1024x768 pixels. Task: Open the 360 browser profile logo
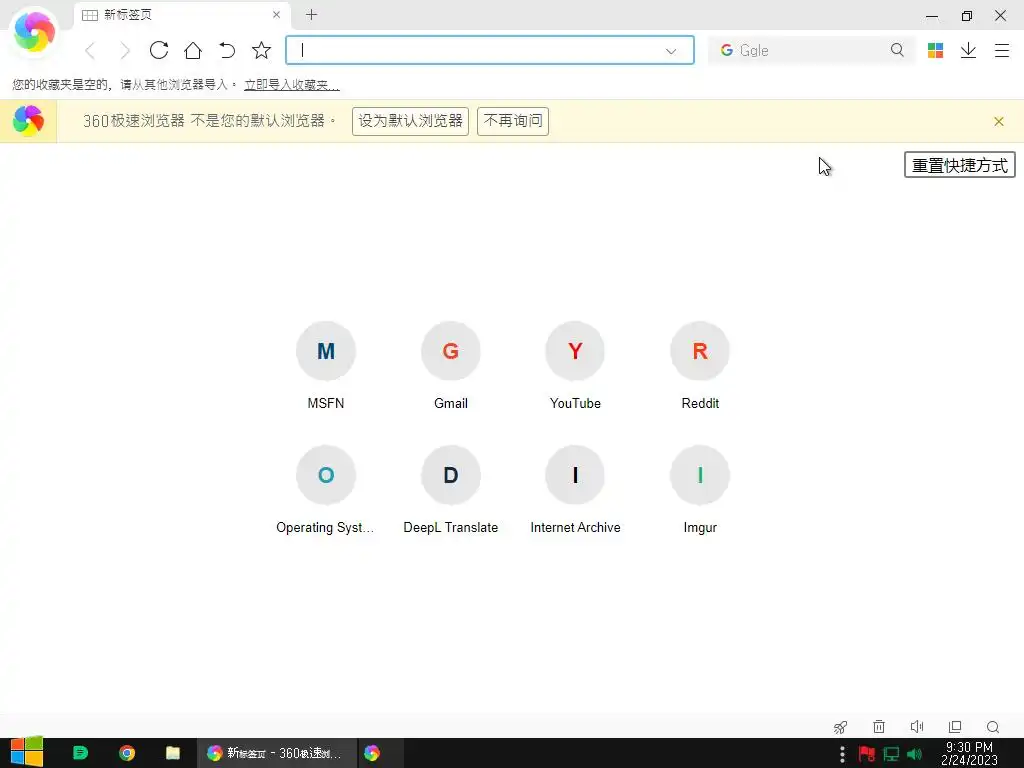click(34, 31)
